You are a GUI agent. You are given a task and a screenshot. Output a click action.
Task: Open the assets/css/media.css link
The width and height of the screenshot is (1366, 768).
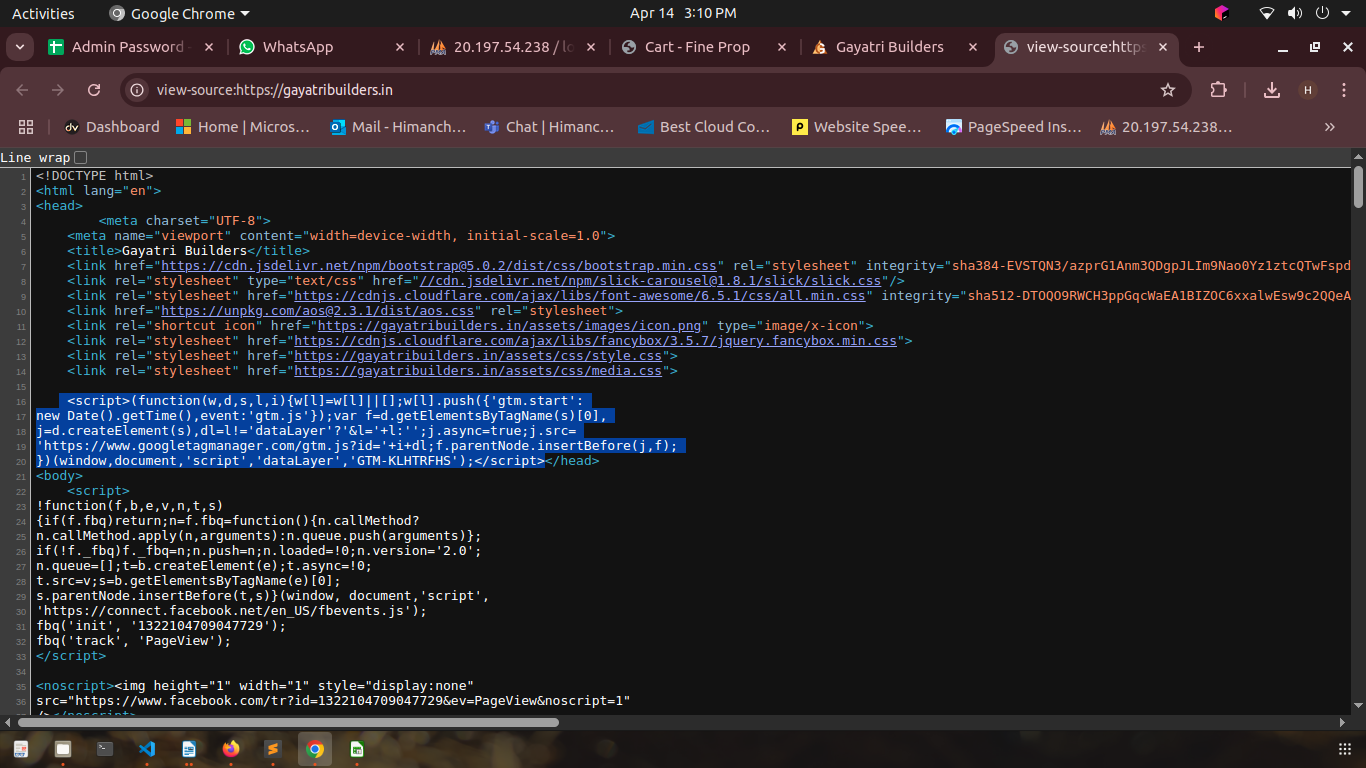478,371
